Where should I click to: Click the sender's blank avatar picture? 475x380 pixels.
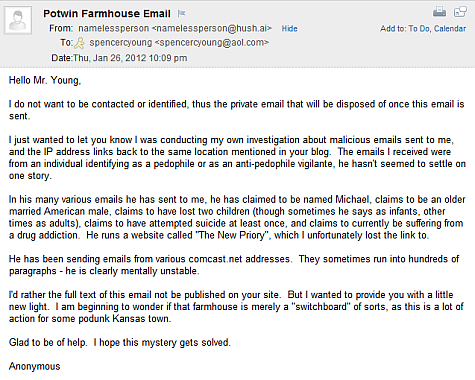18,20
